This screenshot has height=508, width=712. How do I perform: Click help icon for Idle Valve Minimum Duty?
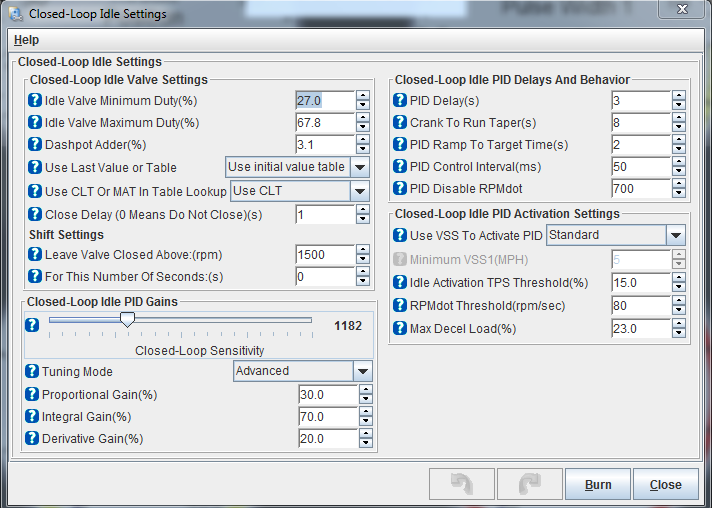pos(35,100)
